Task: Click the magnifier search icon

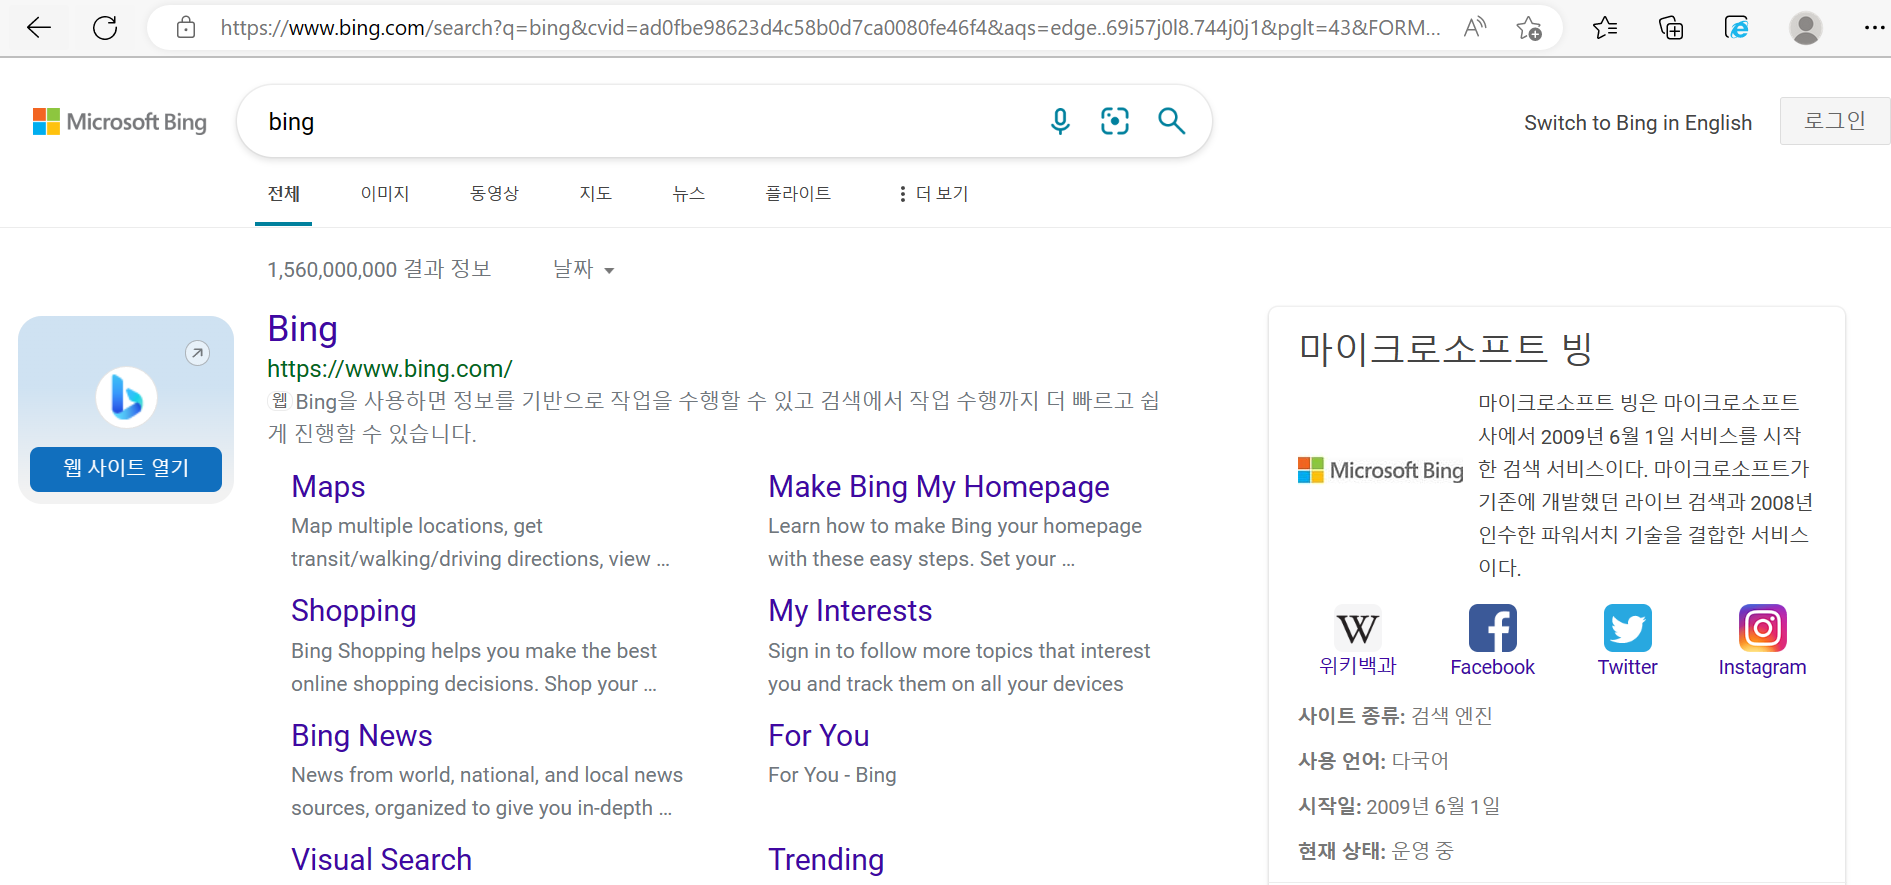Action: click(x=1171, y=122)
